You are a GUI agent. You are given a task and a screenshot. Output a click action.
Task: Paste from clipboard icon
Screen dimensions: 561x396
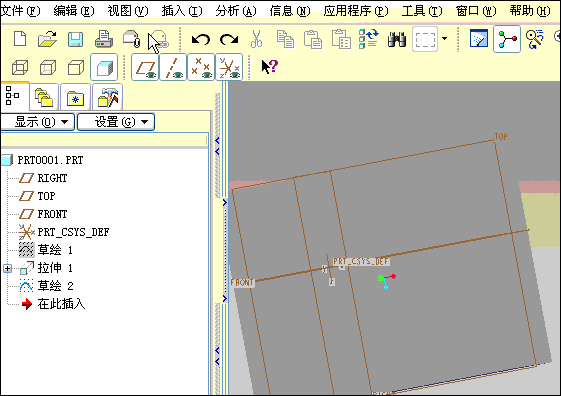pos(313,39)
